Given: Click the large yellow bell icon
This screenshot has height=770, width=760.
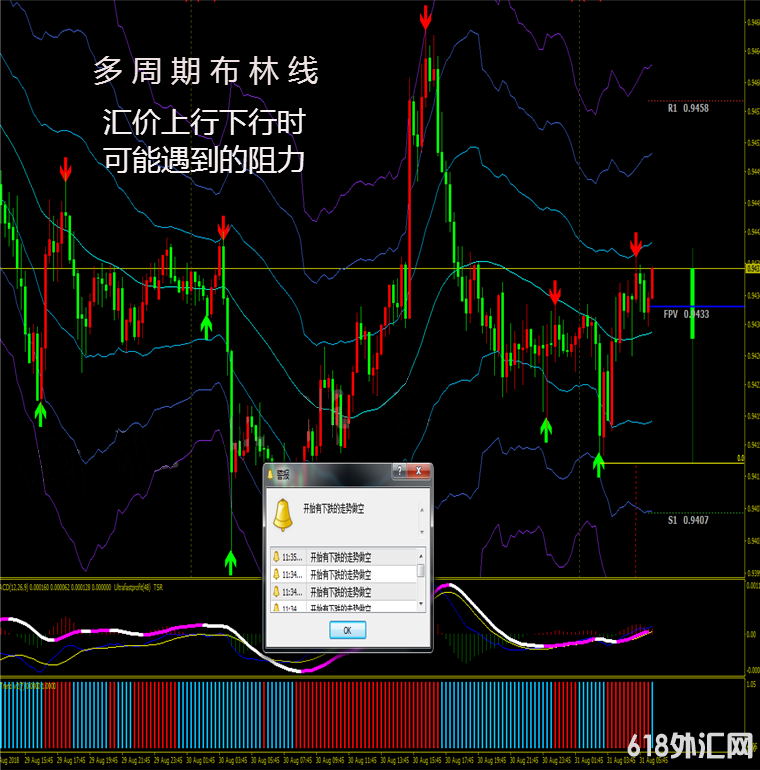Looking at the screenshot, I should click(284, 514).
